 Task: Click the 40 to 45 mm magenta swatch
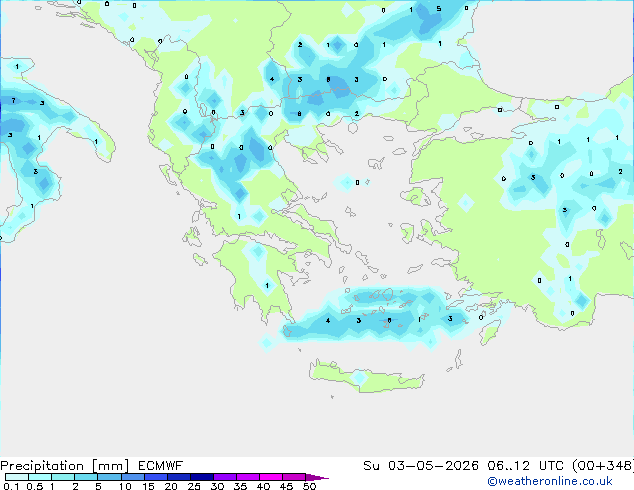(x=271, y=477)
